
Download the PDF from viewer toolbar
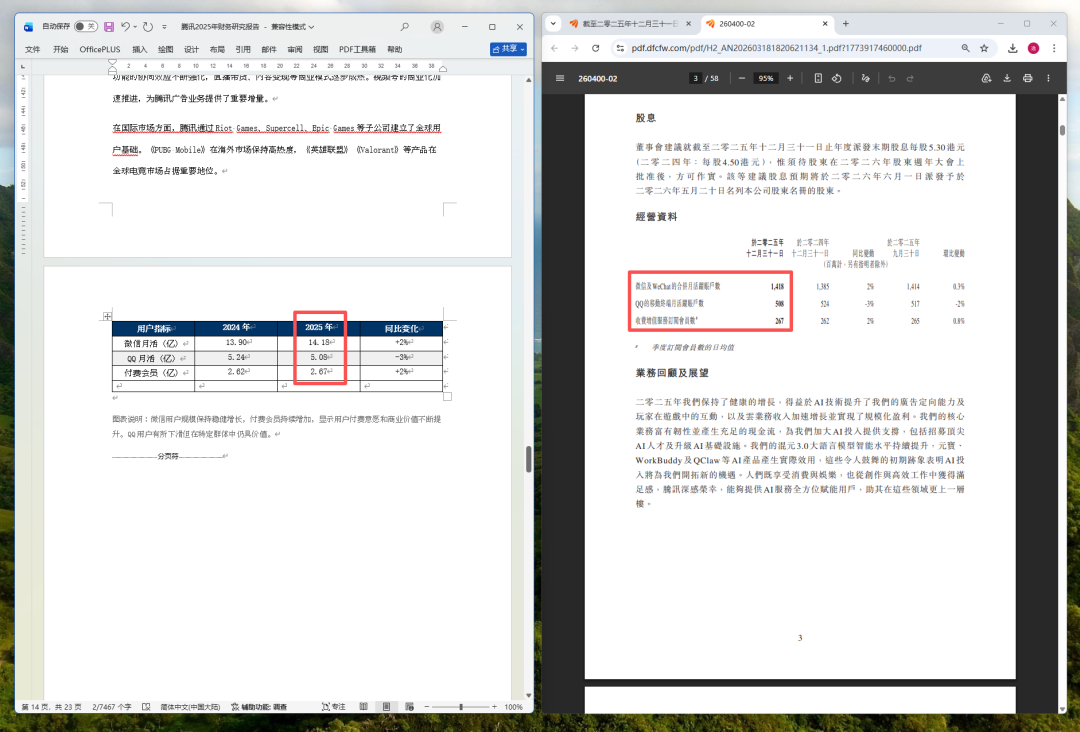coord(1007,79)
